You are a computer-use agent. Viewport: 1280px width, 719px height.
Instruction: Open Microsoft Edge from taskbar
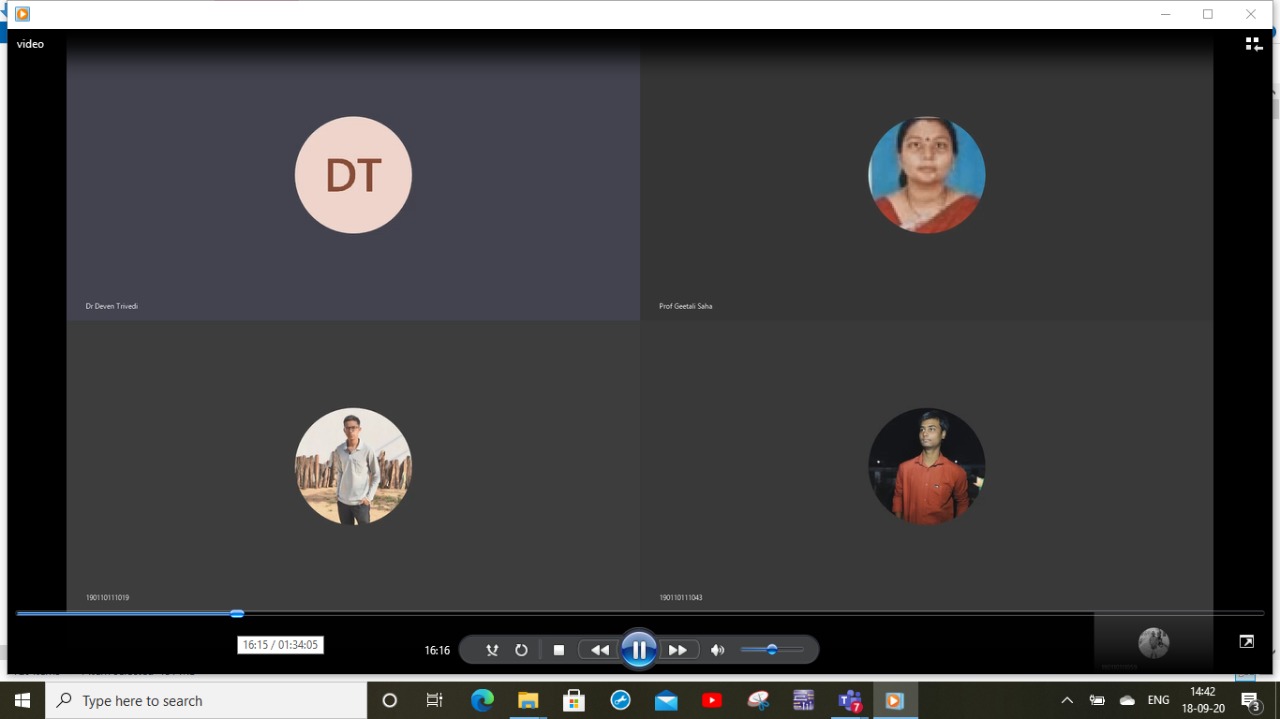(x=482, y=701)
